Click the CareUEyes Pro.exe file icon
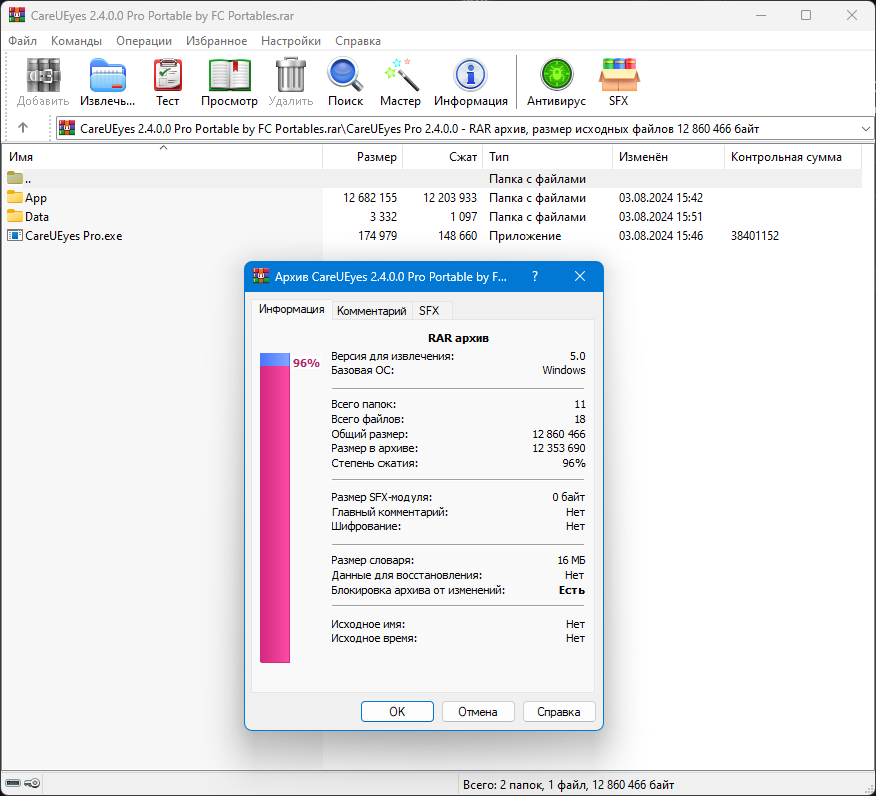 15,235
